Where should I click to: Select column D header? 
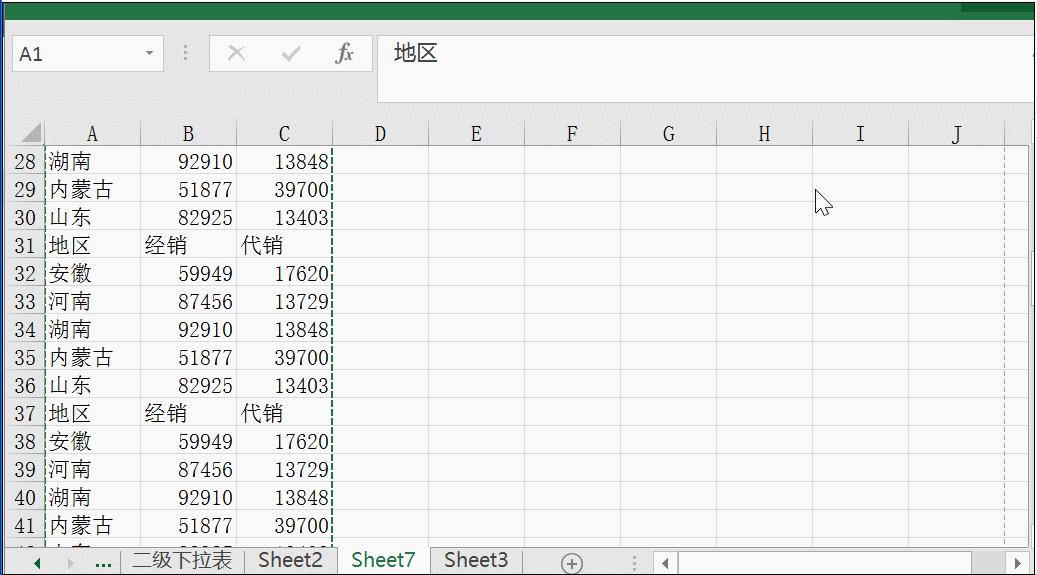pos(380,134)
